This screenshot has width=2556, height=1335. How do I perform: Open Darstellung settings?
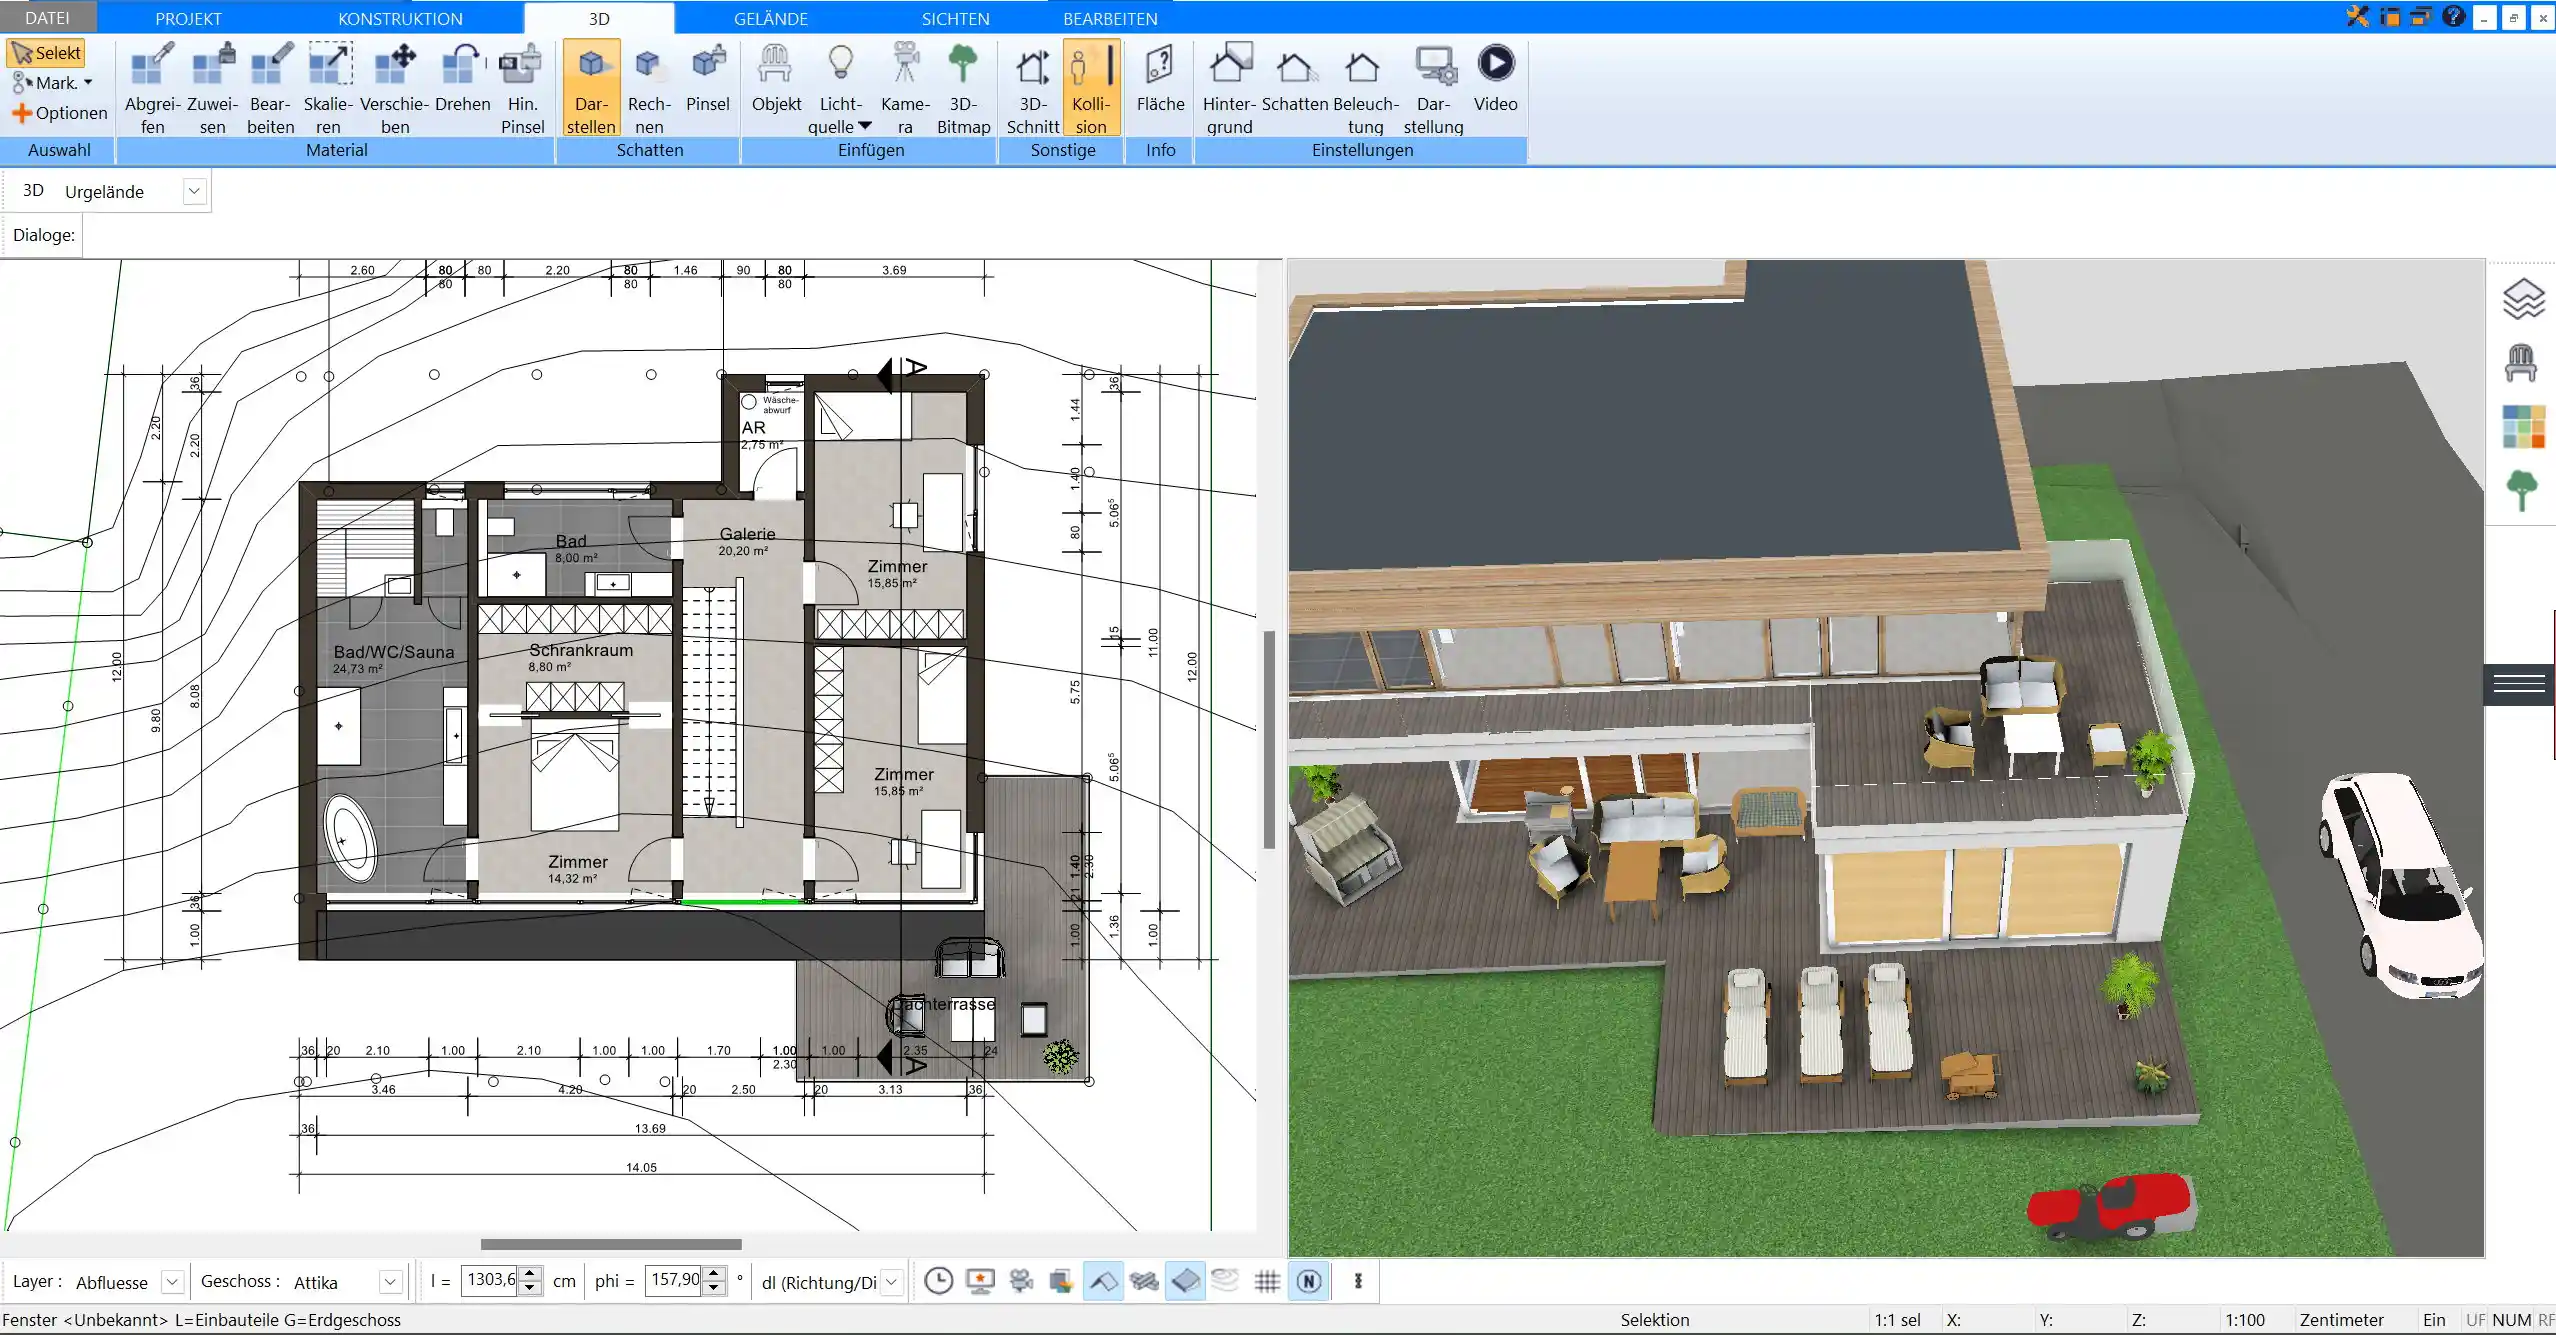coord(1433,88)
